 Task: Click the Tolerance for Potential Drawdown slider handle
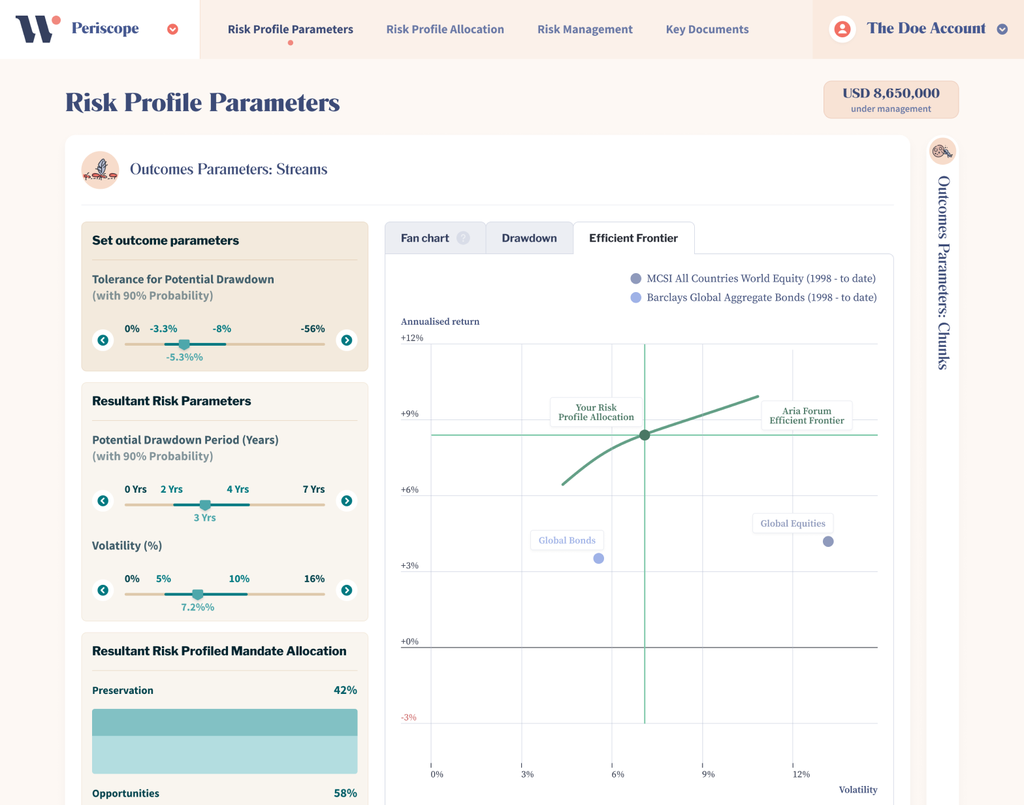(x=184, y=344)
